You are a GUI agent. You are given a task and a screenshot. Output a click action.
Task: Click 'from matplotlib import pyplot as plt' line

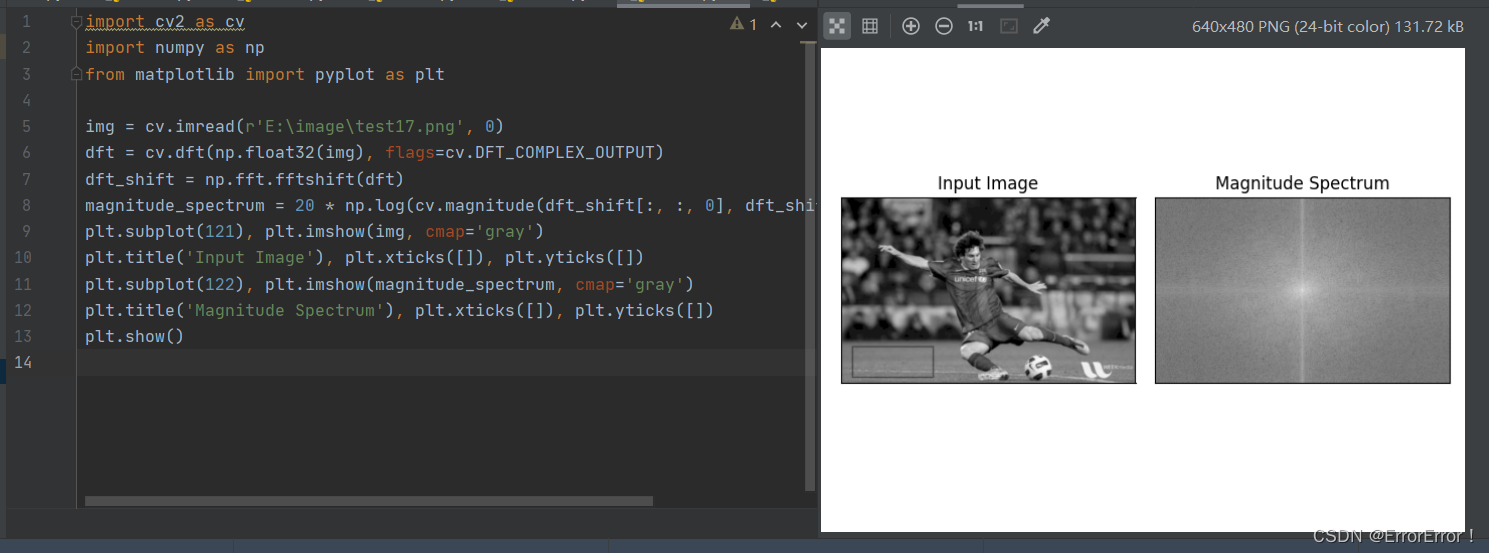pos(265,74)
